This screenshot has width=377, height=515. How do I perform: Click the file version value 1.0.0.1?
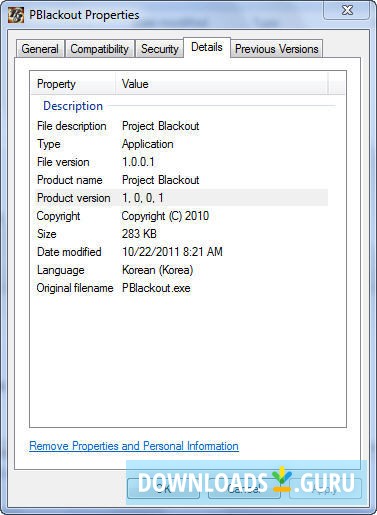[138, 162]
